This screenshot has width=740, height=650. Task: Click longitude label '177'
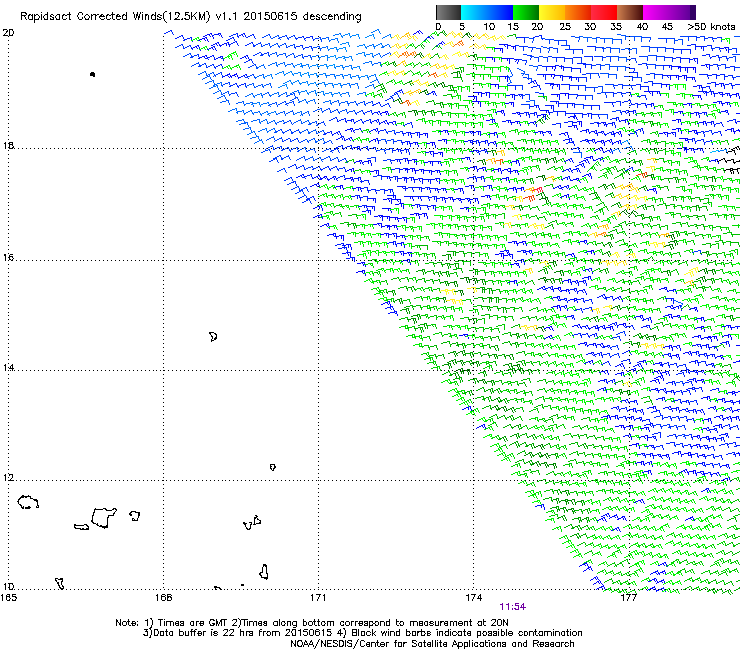point(628,598)
